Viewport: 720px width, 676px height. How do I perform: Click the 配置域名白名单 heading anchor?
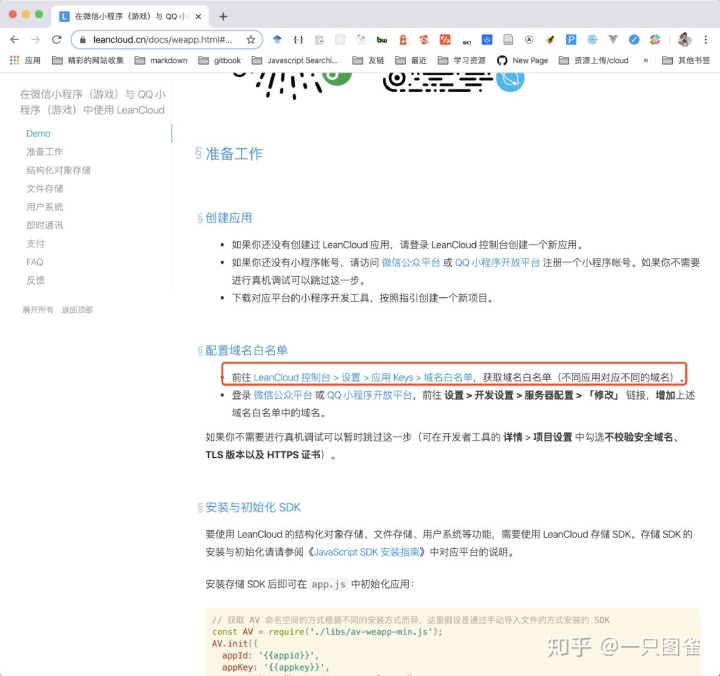200,351
